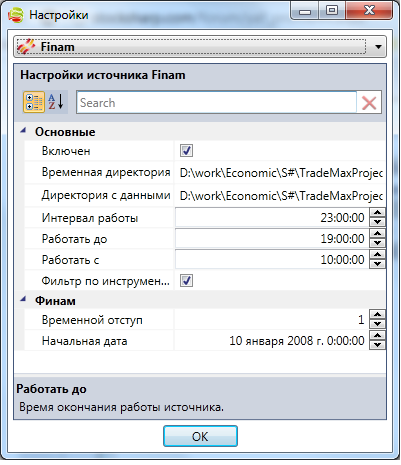
Task: Increase Интервал работы with up arrow
Action: [377, 212]
